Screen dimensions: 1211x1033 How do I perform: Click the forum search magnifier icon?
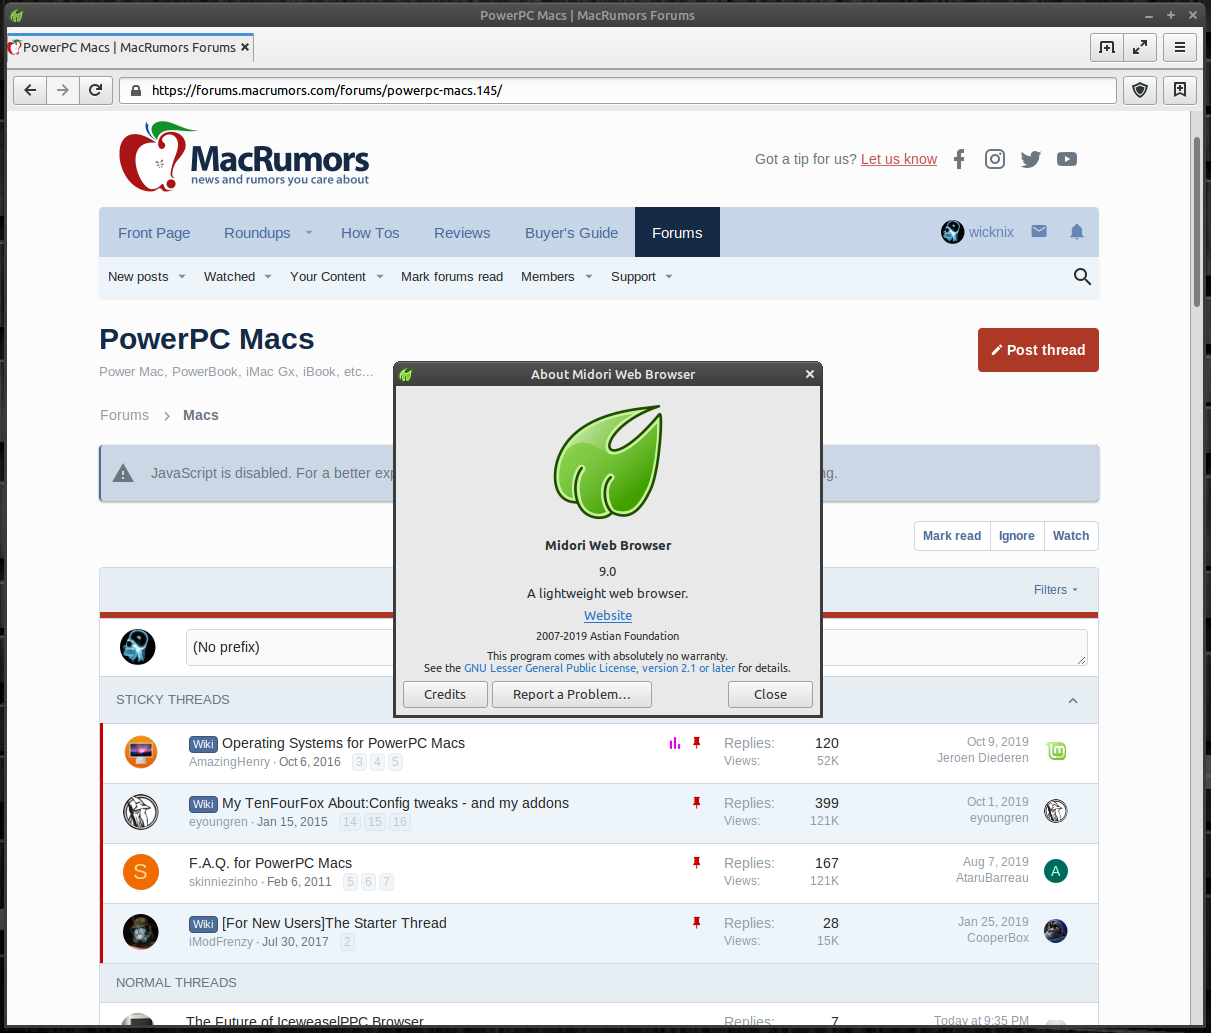coord(1082,277)
